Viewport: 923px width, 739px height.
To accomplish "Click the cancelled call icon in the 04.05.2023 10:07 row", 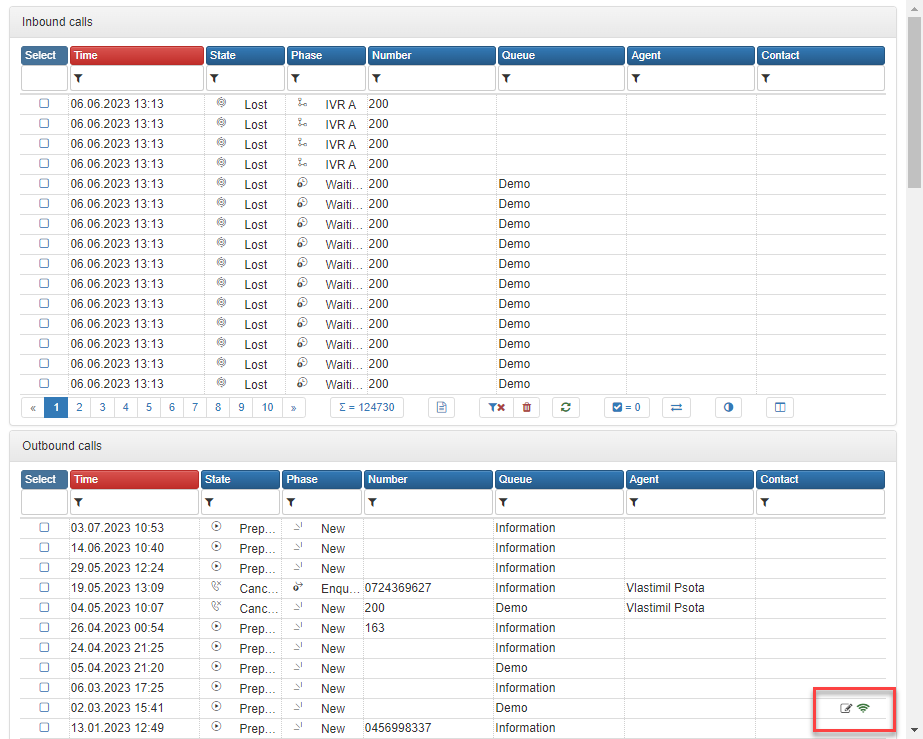I will 216,607.
